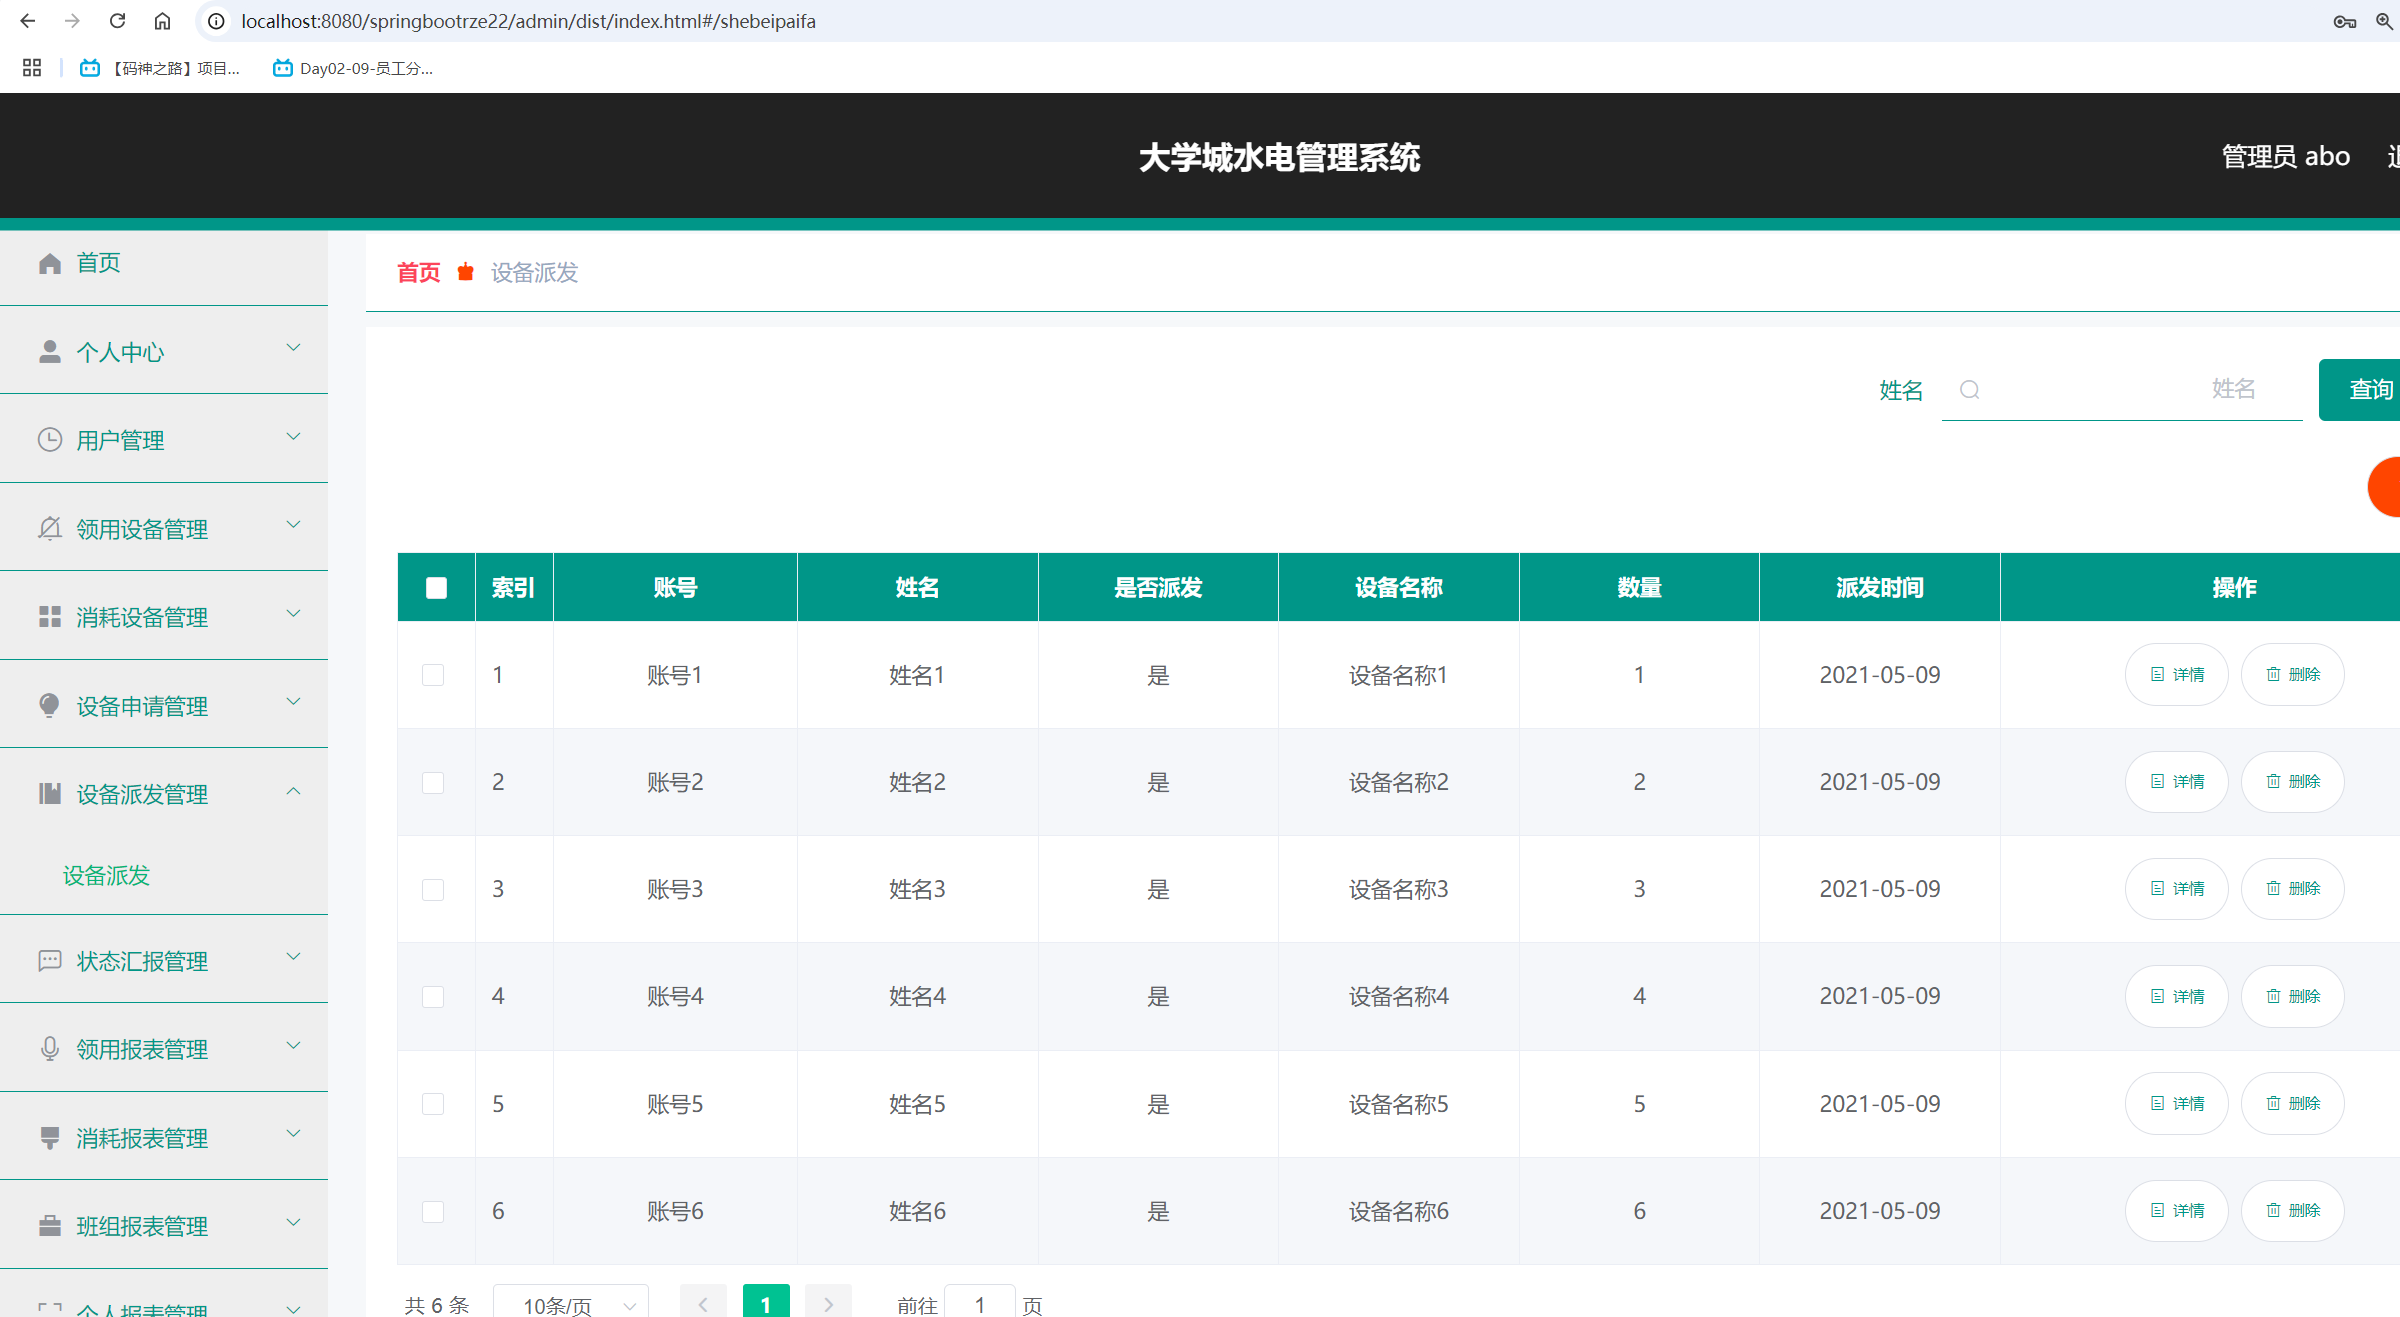Click the search magnifier icon near 姓名 field
The image size is (2400, 1317).
[x=1968, y=390]
